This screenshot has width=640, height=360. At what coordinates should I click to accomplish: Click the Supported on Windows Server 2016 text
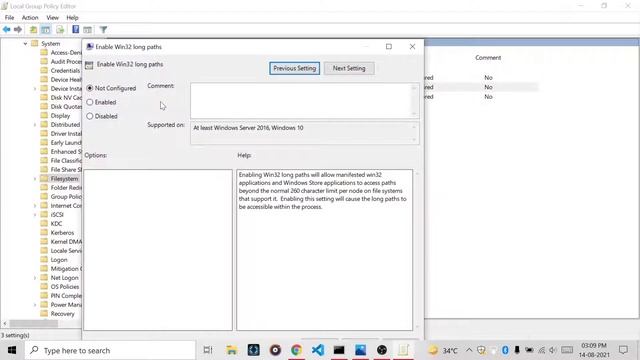pos(248,128)
